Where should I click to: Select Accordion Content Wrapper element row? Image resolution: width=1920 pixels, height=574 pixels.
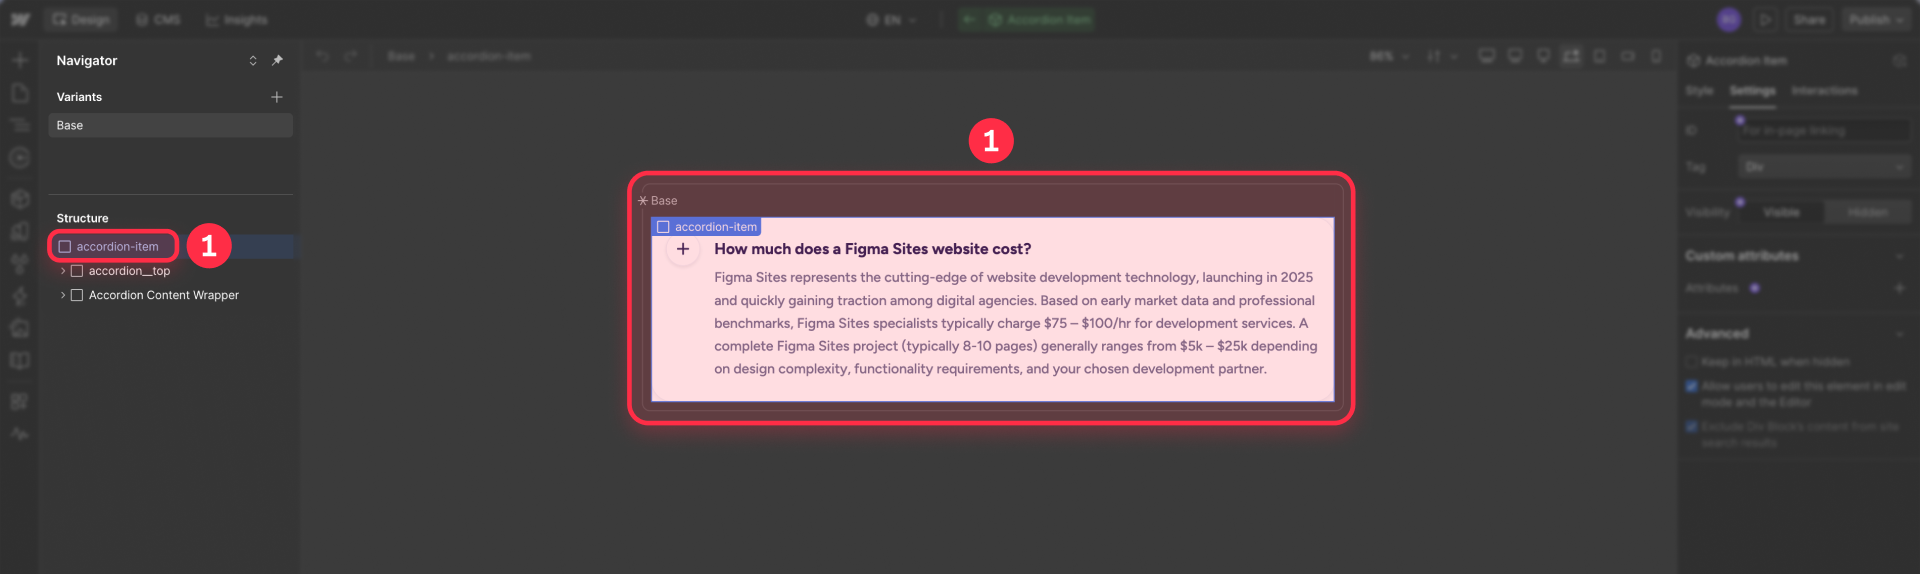[170, 295]
